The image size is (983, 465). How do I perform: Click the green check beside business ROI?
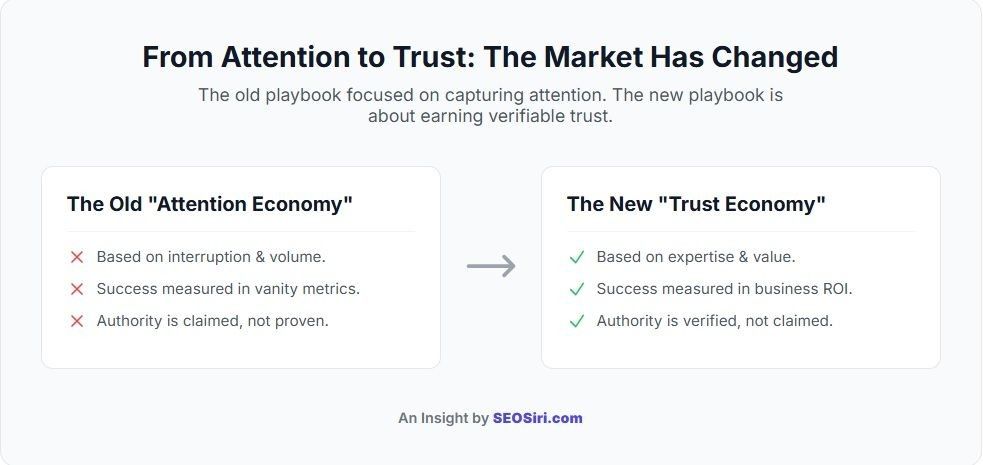(577, 289)
